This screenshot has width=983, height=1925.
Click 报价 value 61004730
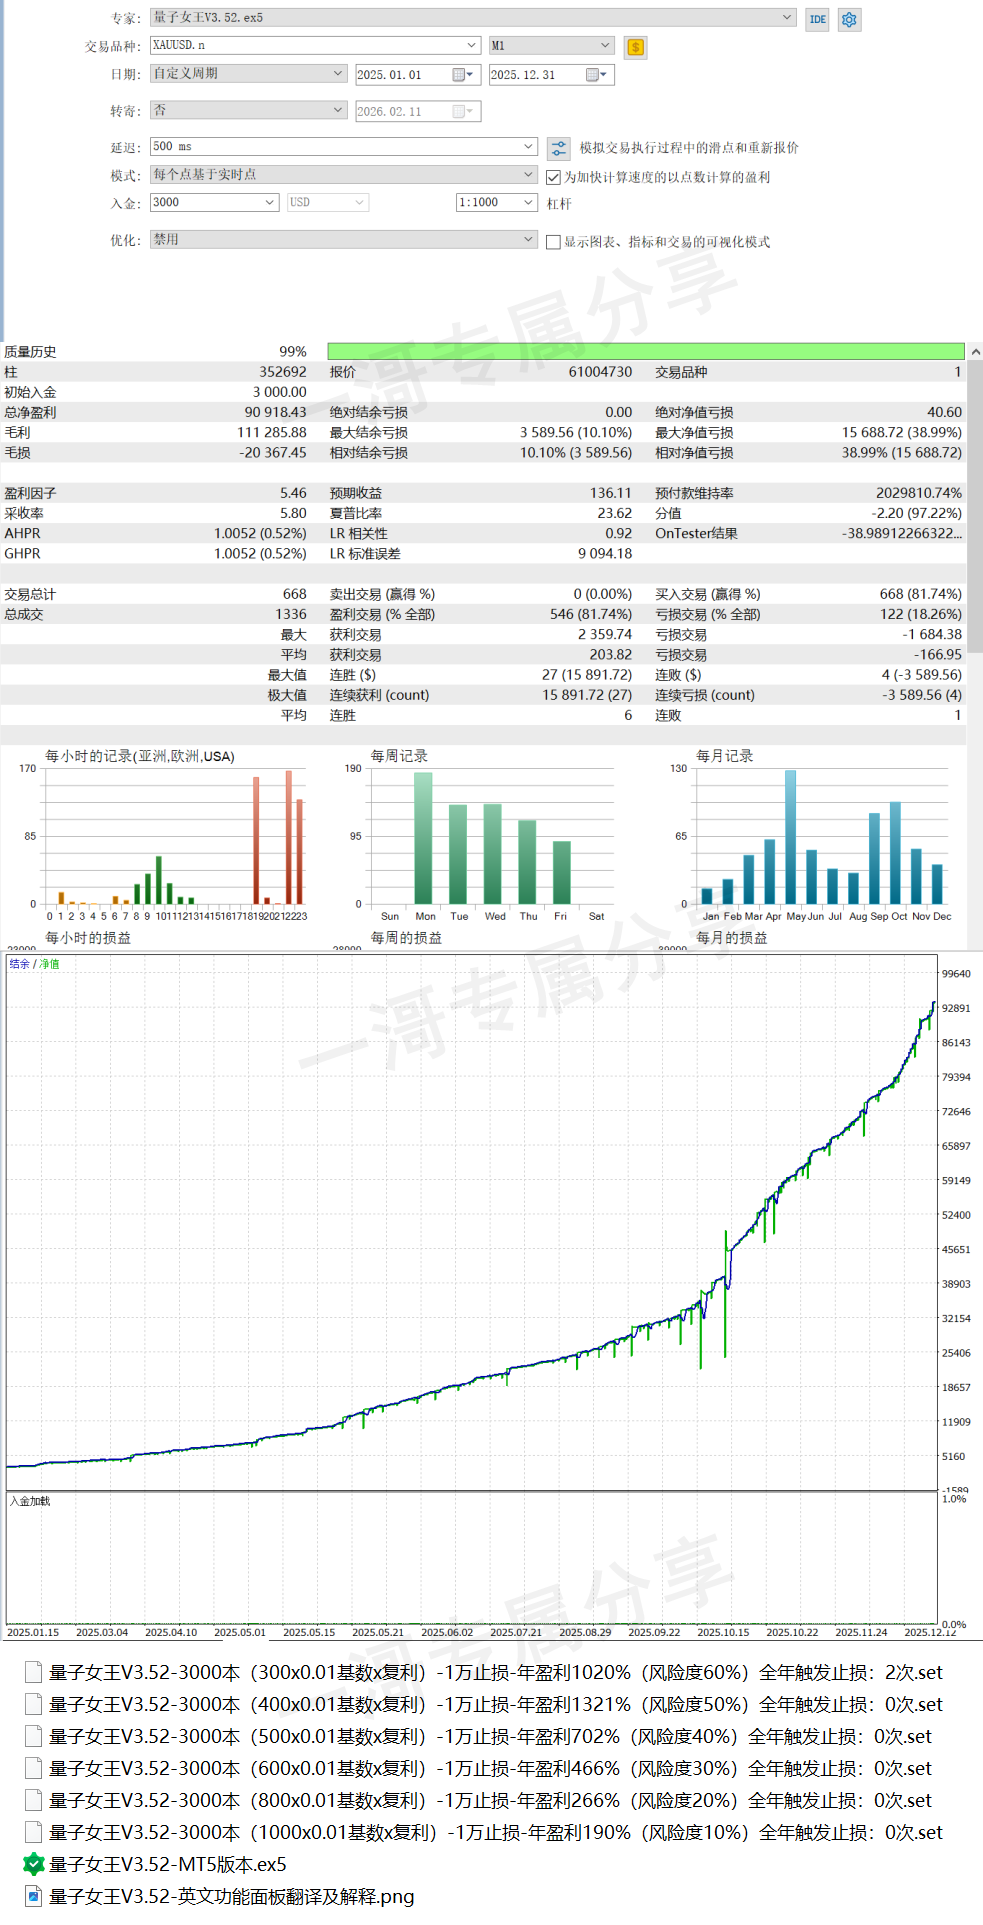coord(600,372)
